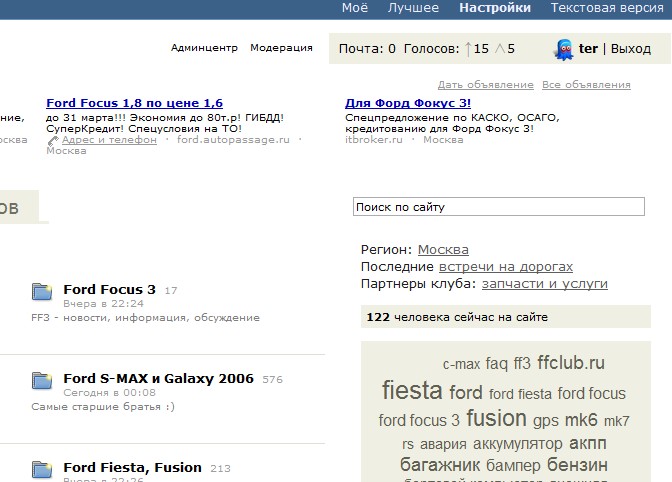Click the caret votes icon next to 5
Viewport: 672px width, 482px height.
point(500,48)
